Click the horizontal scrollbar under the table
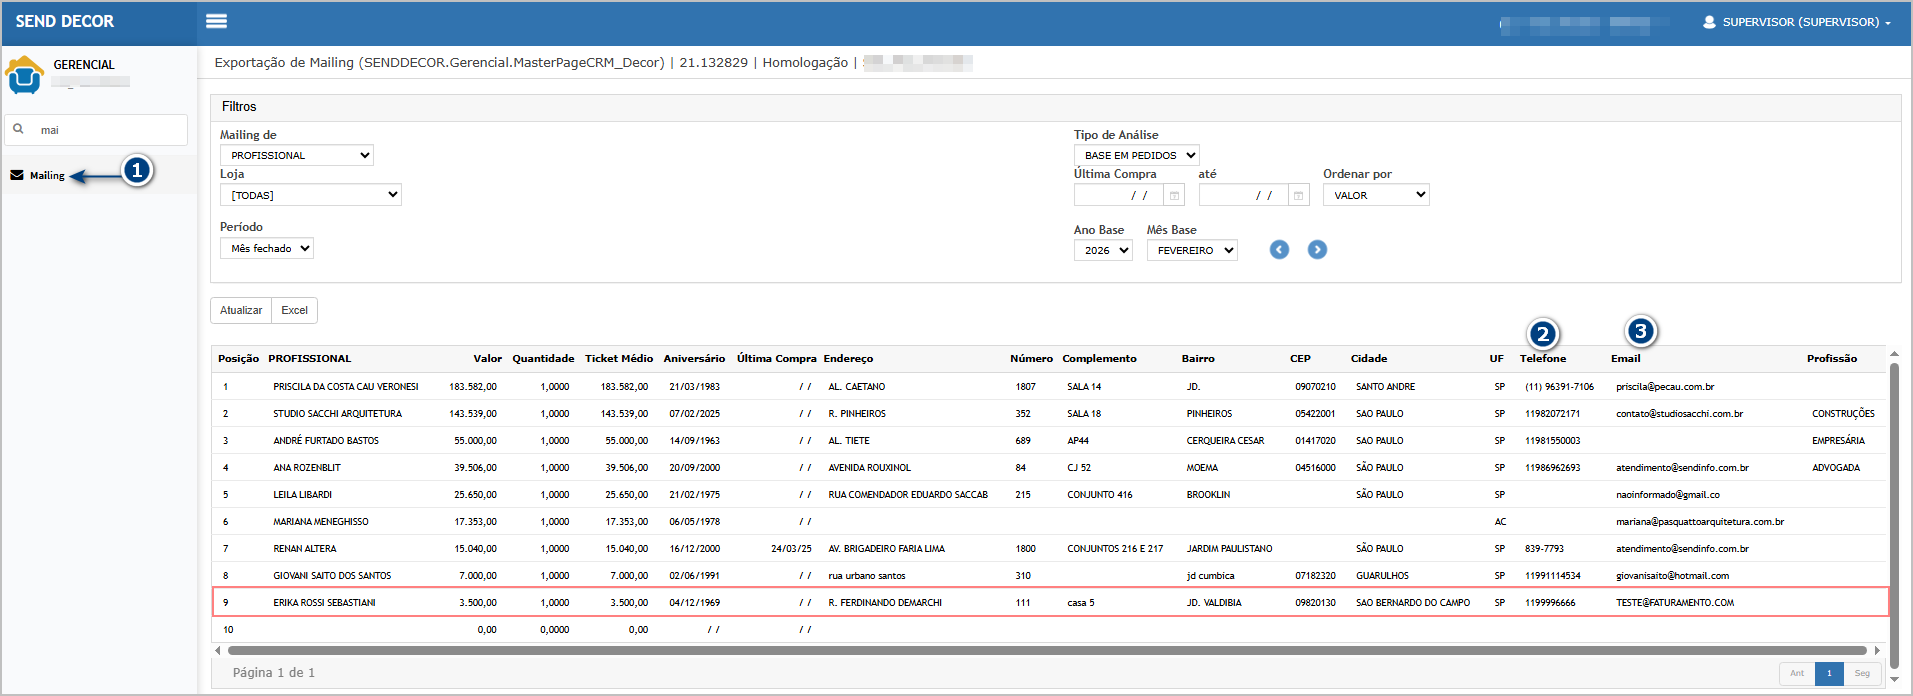 [1045, 650]
